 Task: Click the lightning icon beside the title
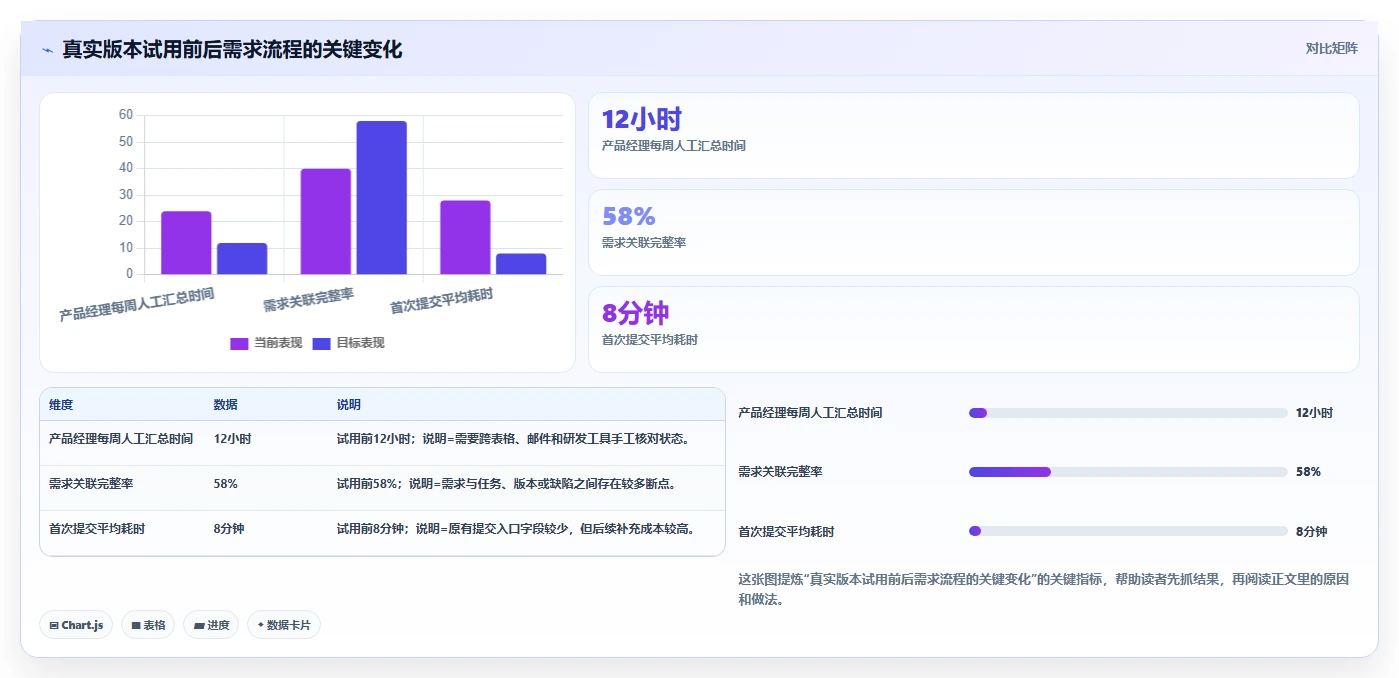[x=48, y=50]
